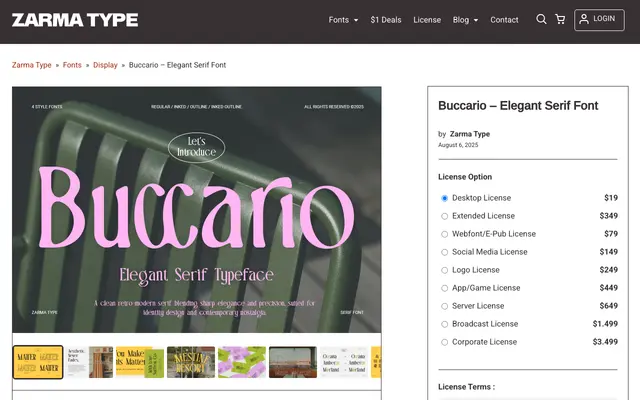This screenshot has height=400, width=640.
Task: Open the shopping cart icon
Action: 560,19
